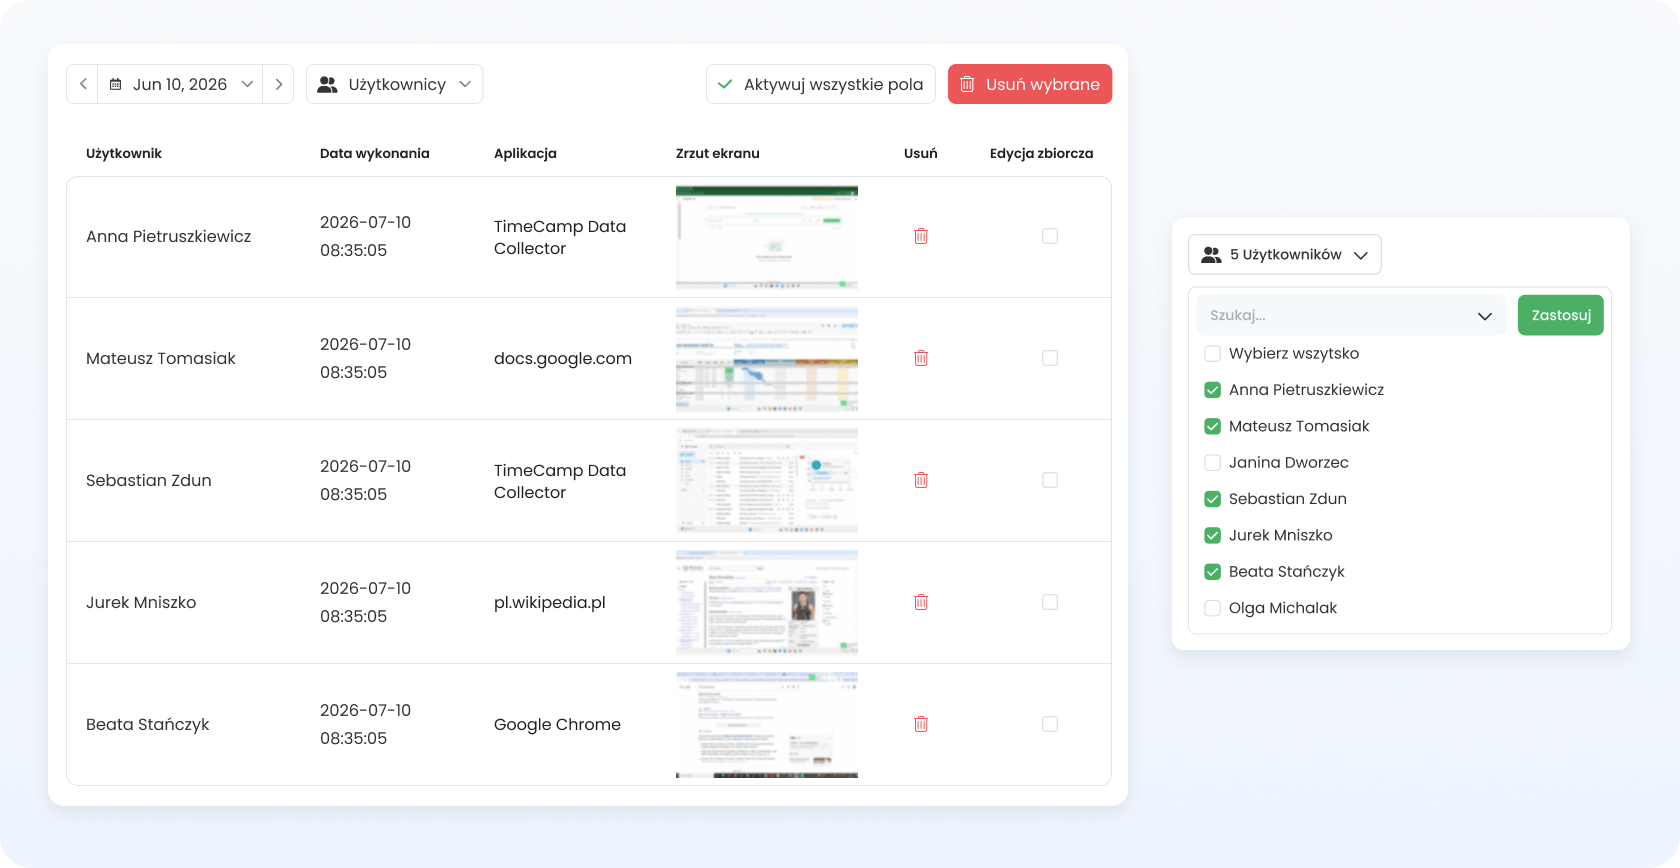Delete Beata Stańczyk's row using trash icon

pos(921,724)
